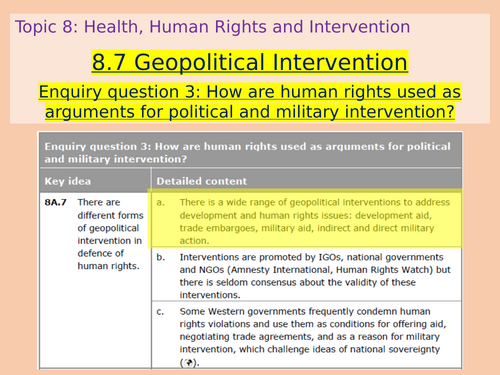Select the underlined Enquiry question 3 subtitle
Viewport: 500px width, 375px height.
(250, 102)
